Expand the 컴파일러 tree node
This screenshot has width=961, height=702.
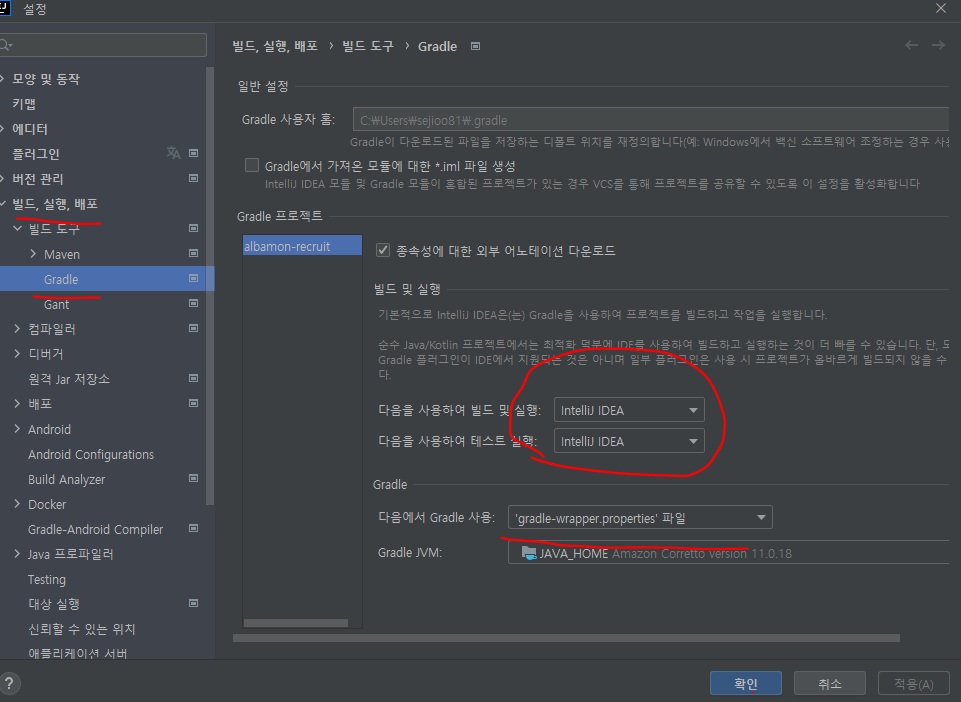17,329
